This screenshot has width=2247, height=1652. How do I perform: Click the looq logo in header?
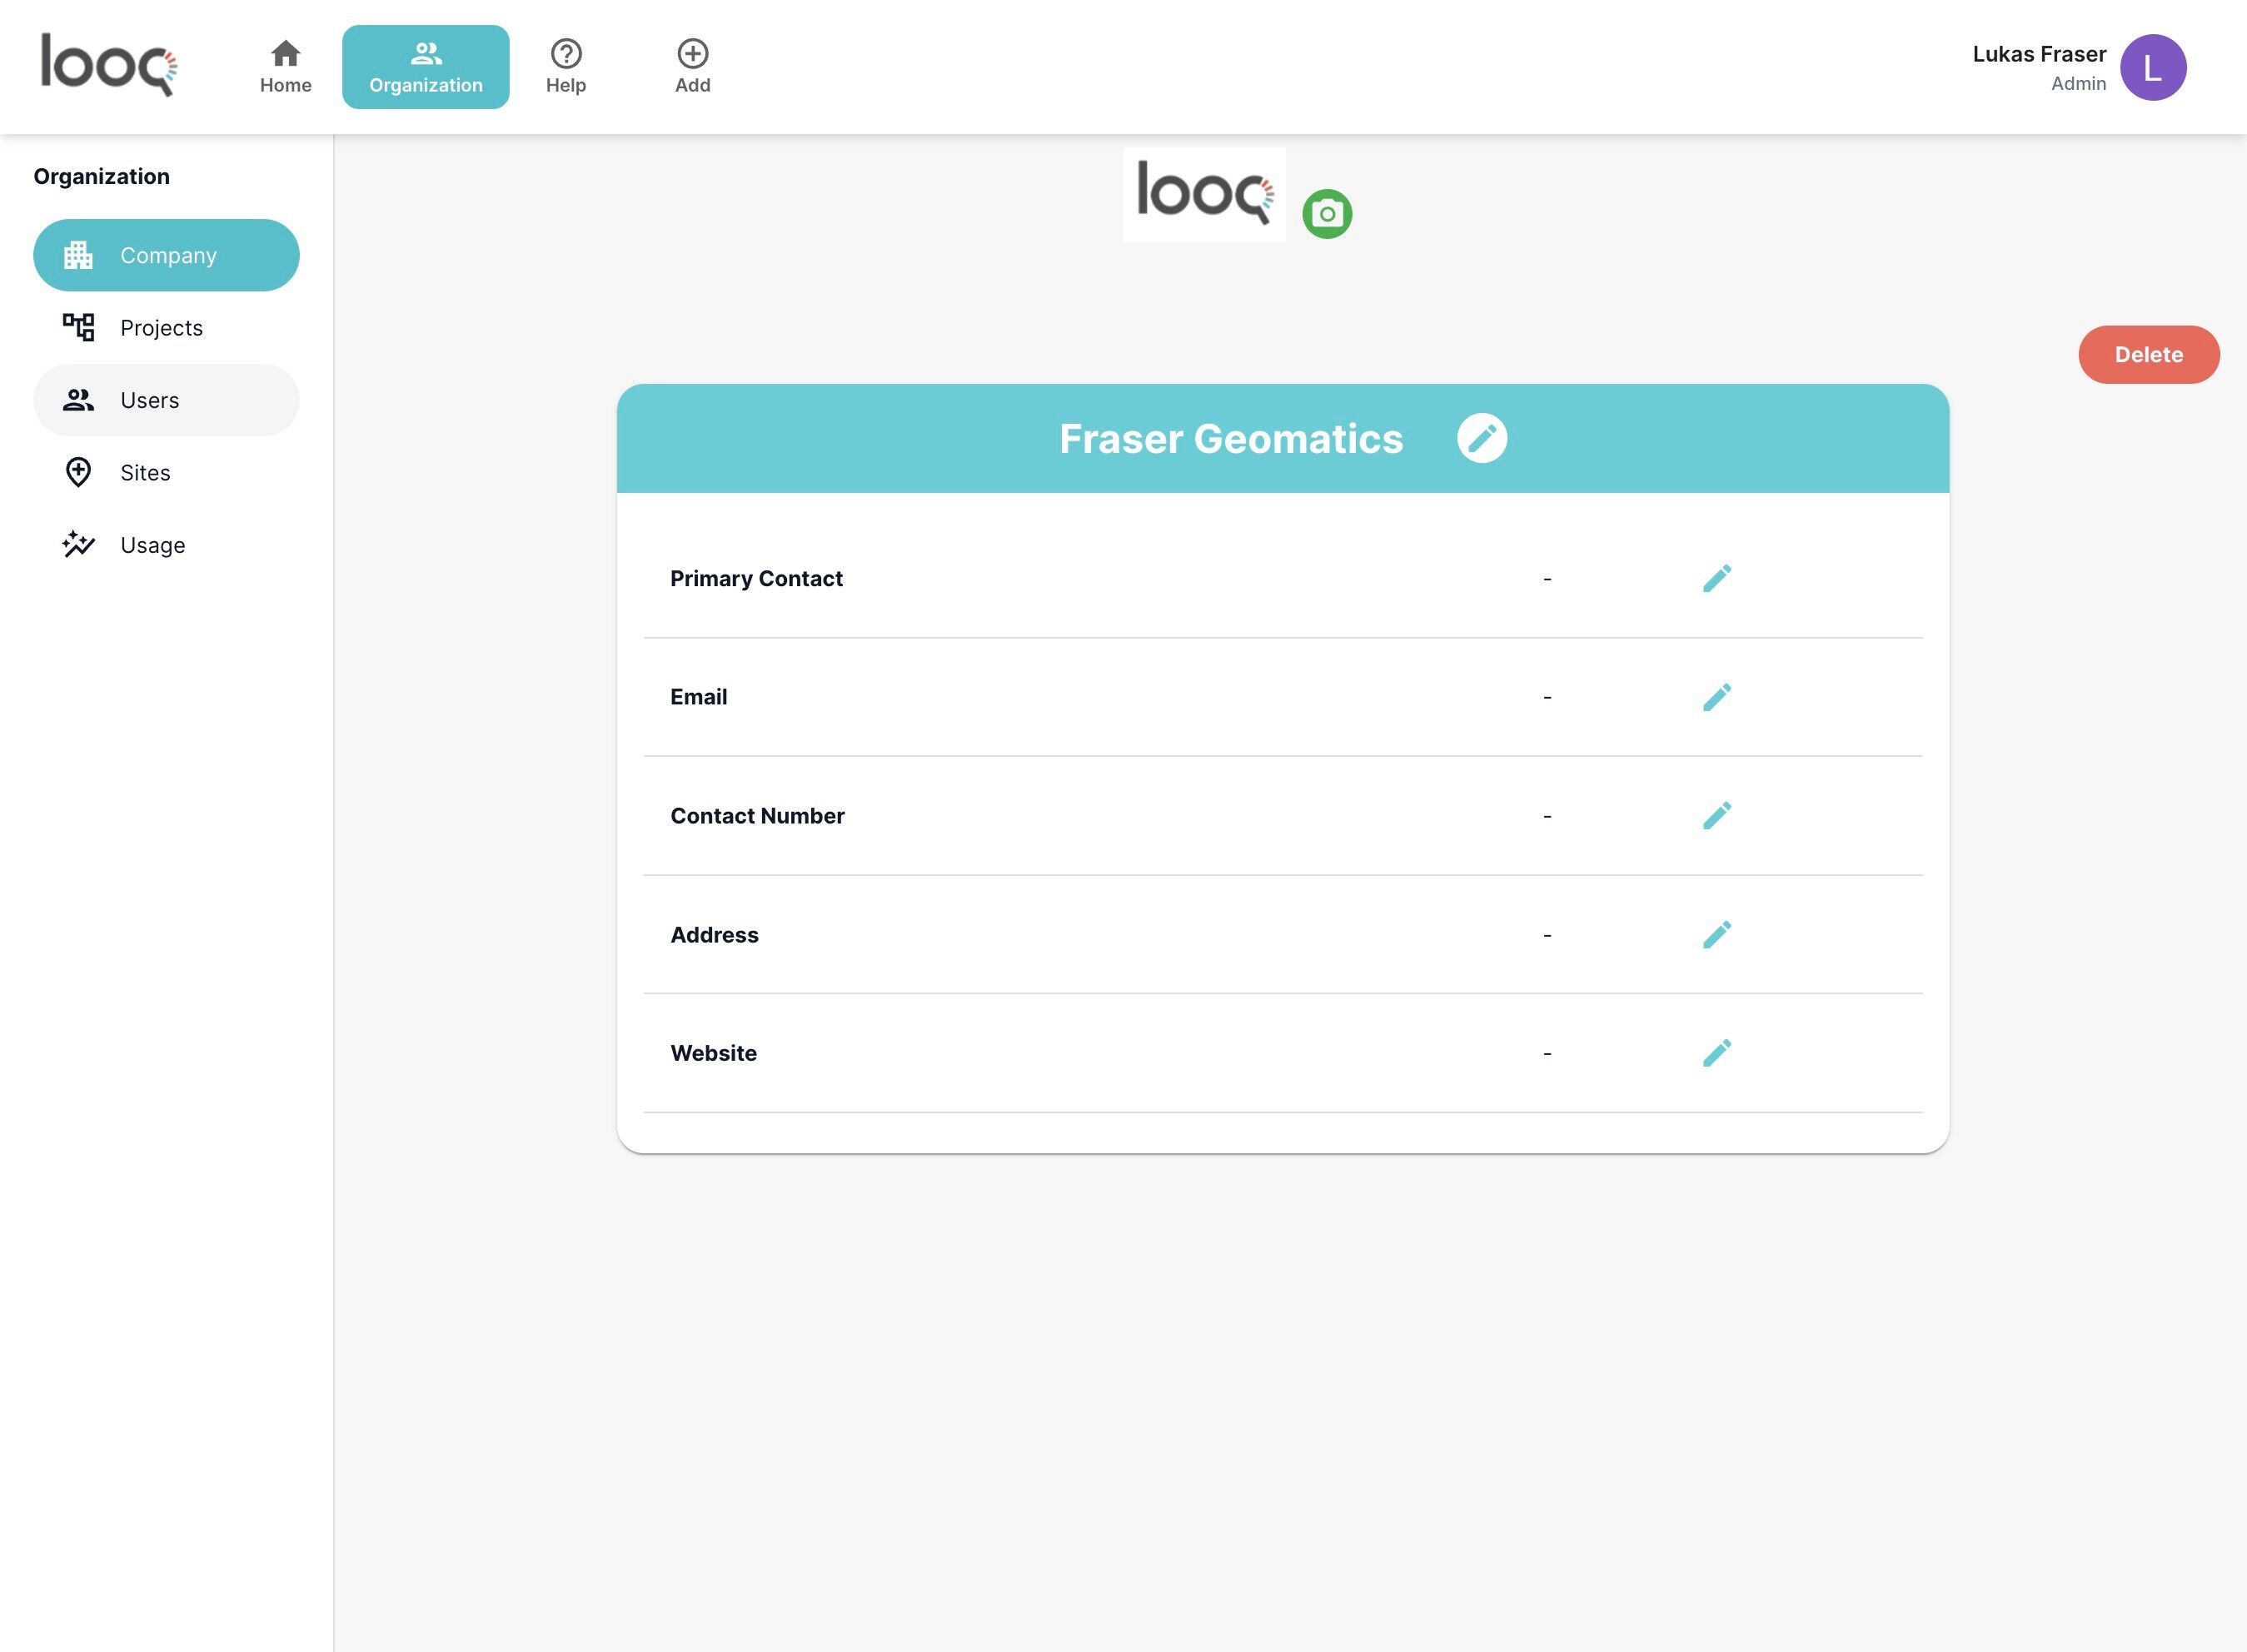[x=108, y=65]
